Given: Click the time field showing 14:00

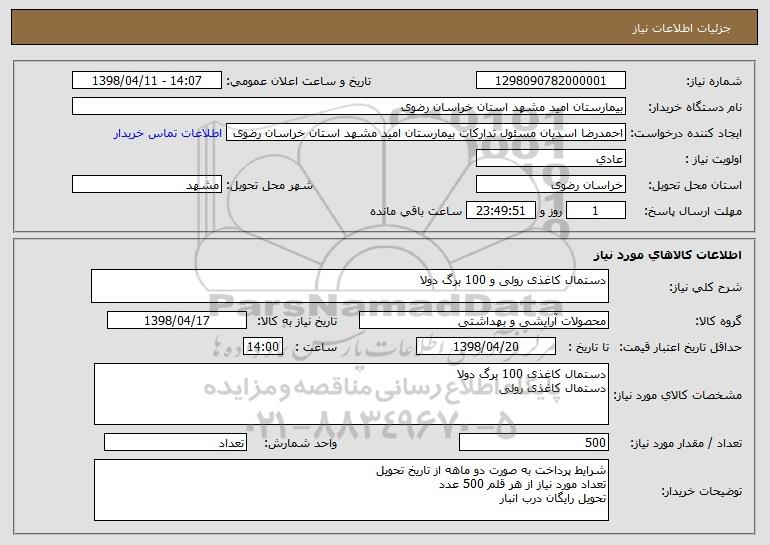Looking at the screenshot, I should pos(263,347).
